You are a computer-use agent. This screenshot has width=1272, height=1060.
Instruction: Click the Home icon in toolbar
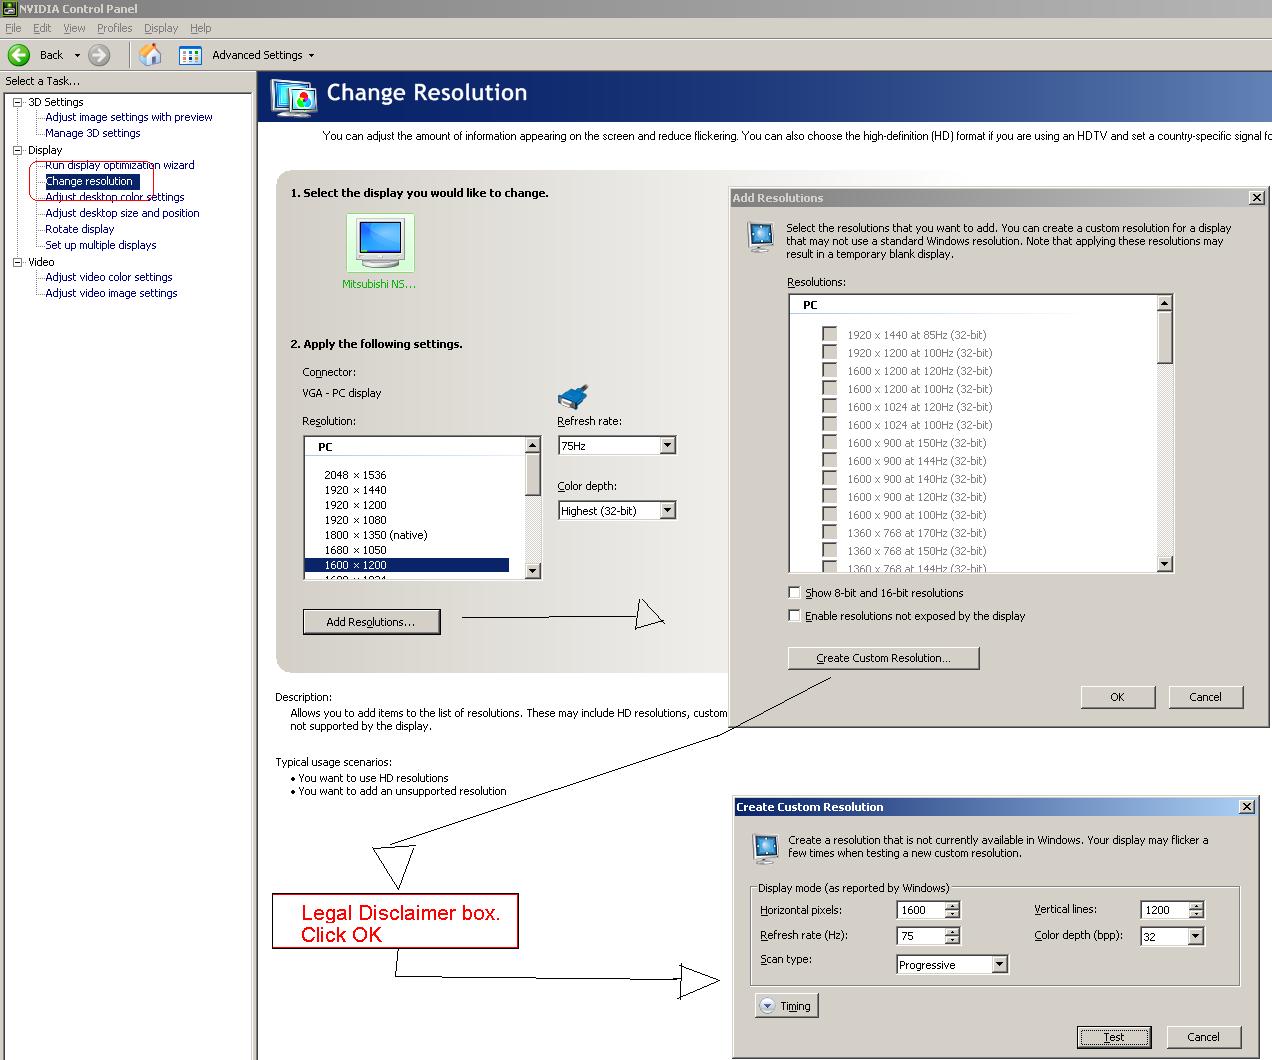150,55
